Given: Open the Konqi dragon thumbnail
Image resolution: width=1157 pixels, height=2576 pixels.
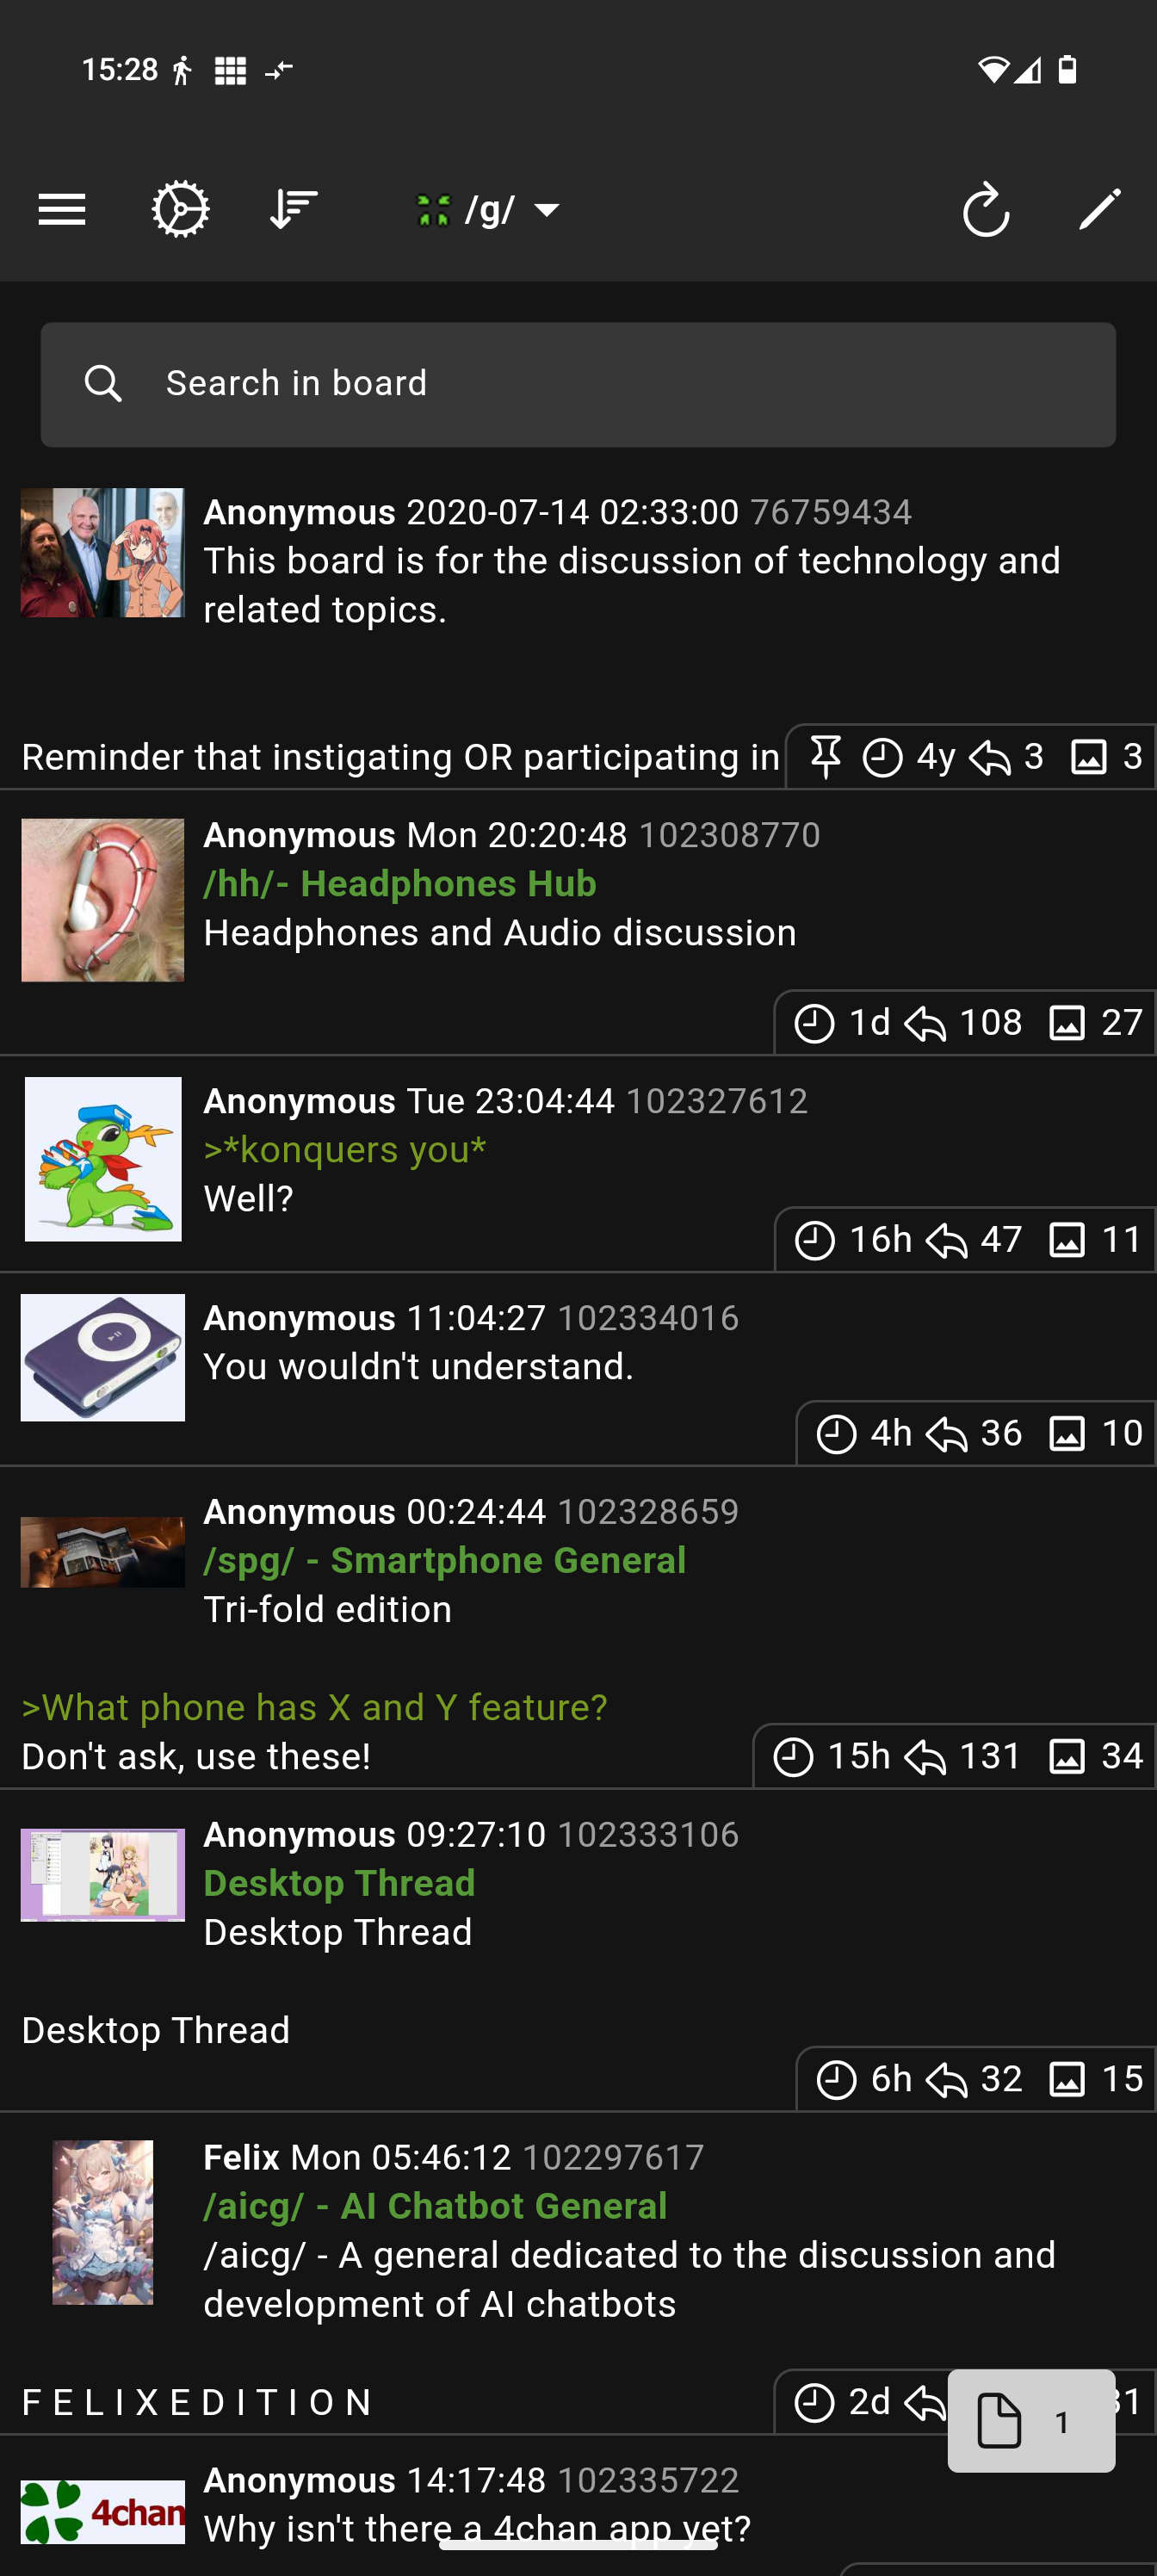Looking at the screenshot, I should [x=103, y=1159].
